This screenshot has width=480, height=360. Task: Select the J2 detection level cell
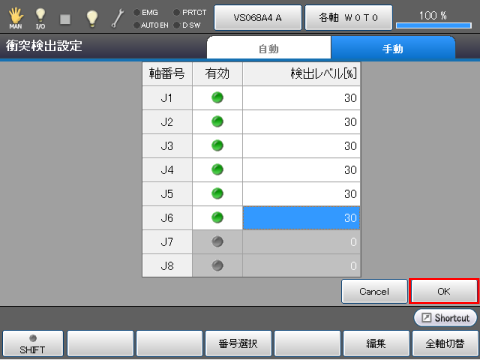coord(301,122)
